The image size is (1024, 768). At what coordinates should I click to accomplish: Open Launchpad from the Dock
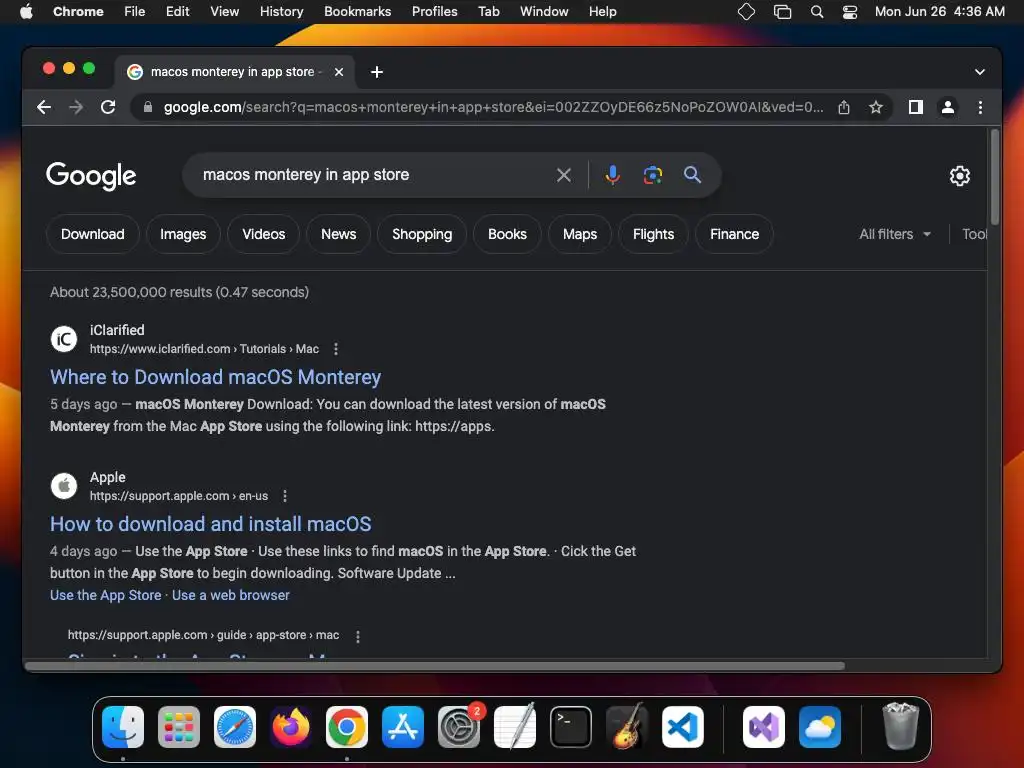tap(179, 727)
